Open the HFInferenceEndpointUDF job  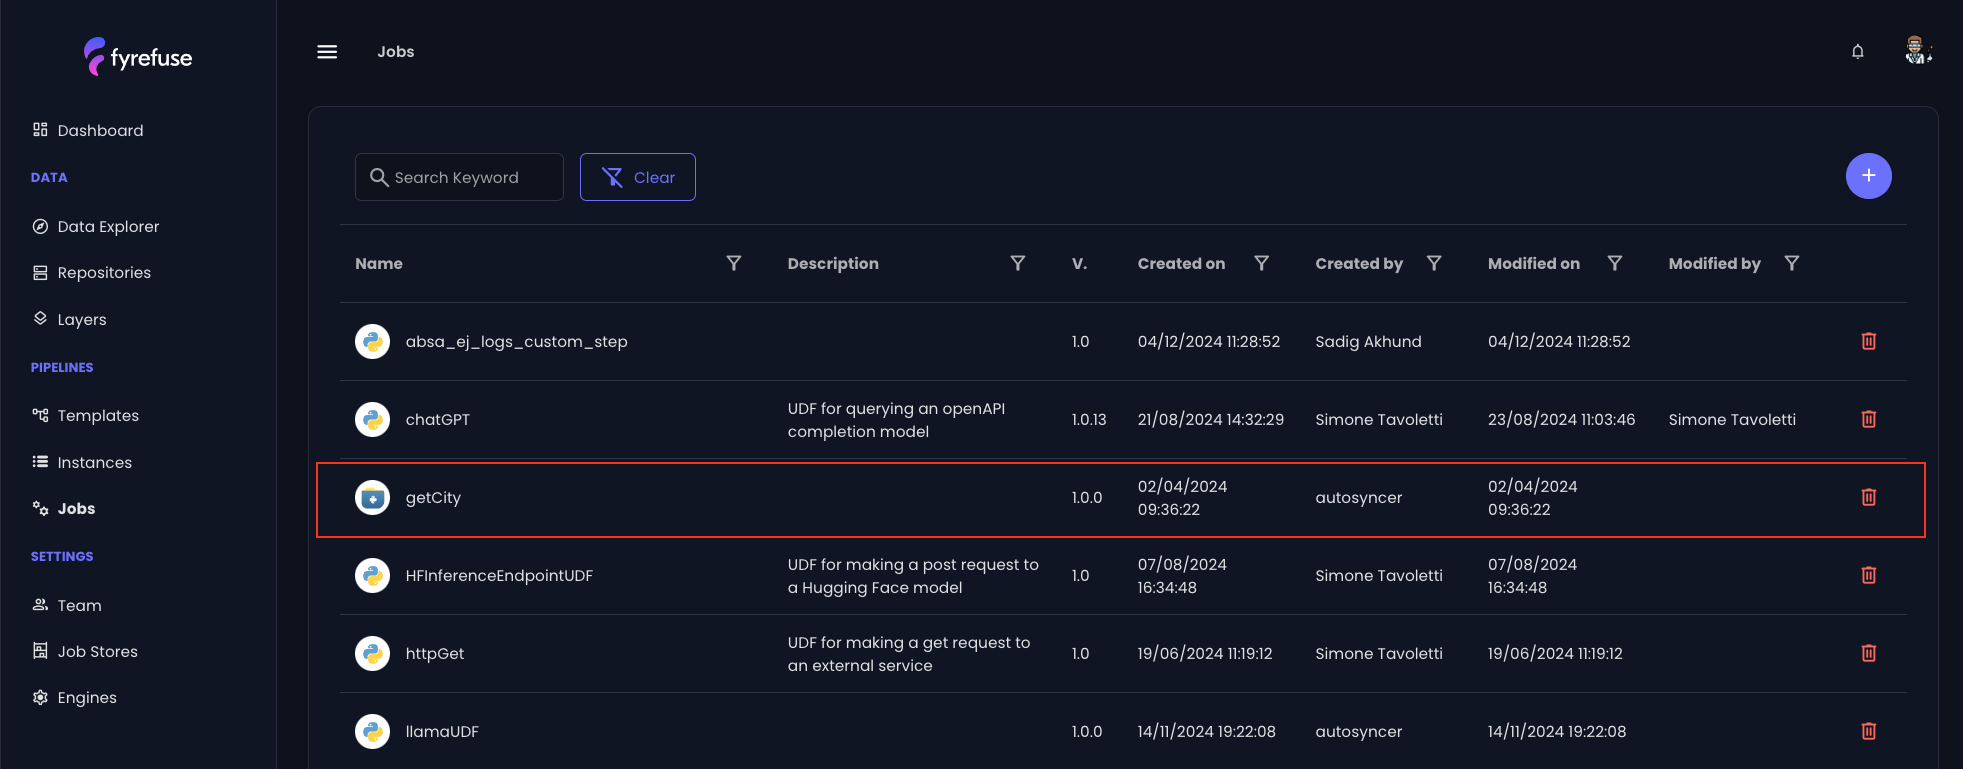(499, 576)
